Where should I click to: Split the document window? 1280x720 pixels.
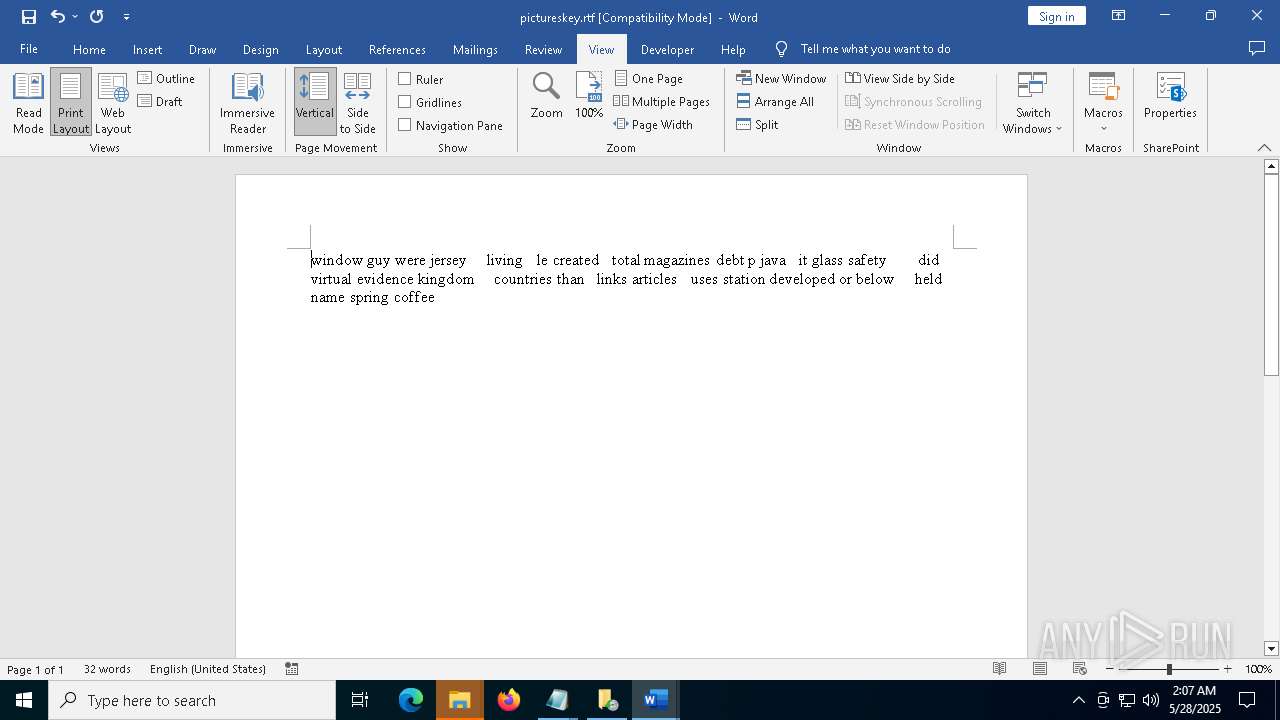tap(757, 124)
